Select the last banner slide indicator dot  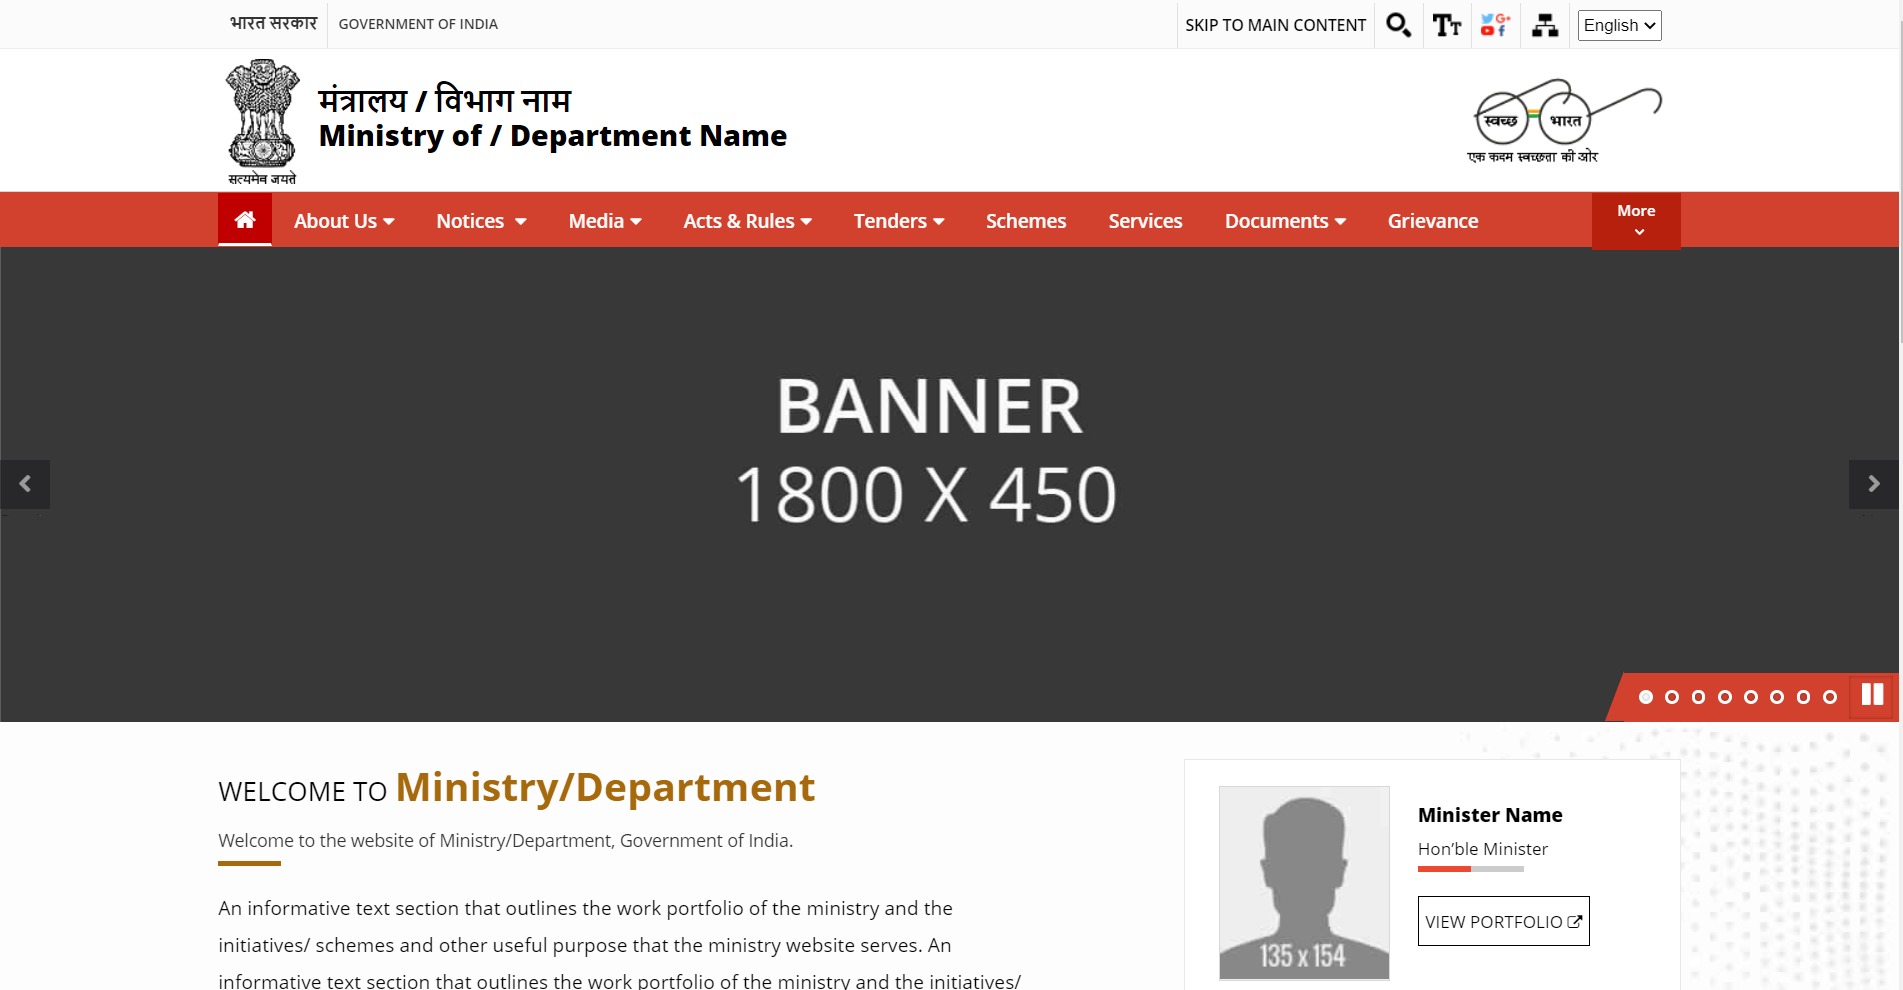(x=1830, y=697)
